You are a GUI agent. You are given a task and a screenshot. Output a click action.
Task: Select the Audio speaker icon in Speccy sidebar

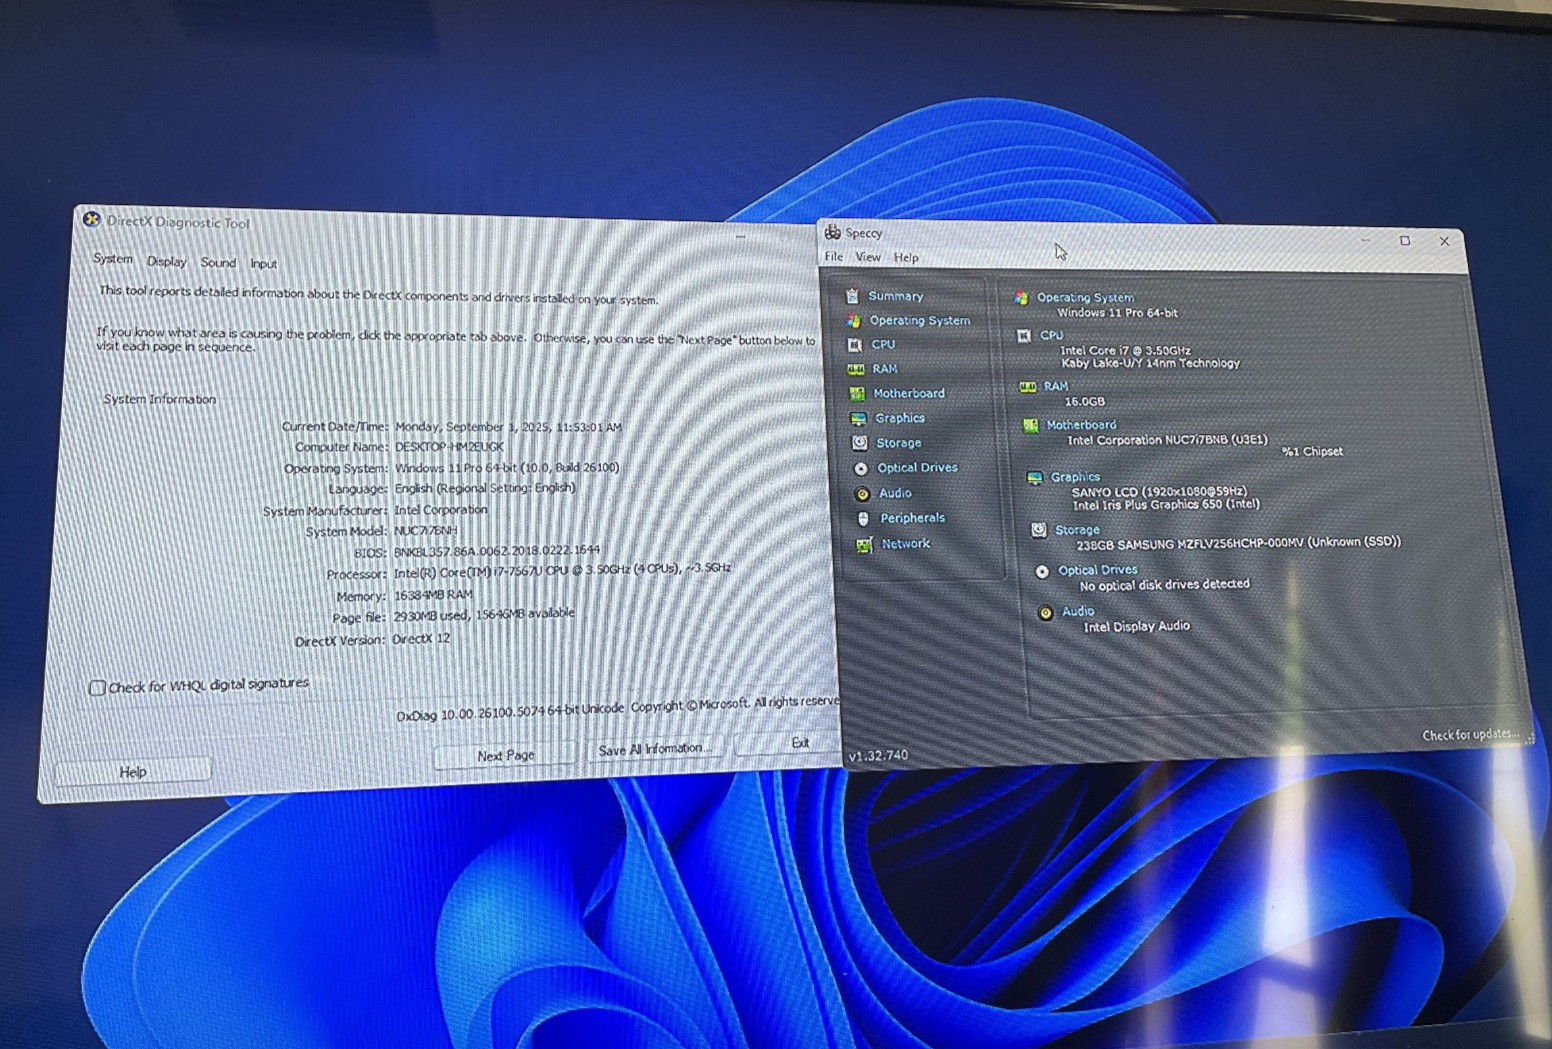(x=862, y=494)
